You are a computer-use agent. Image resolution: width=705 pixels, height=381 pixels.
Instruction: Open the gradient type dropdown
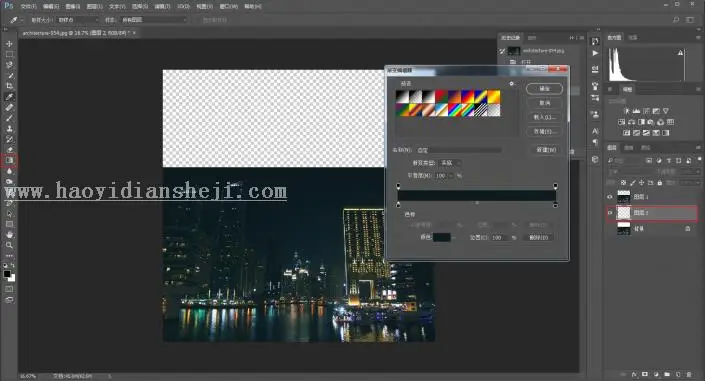(450, 163)
